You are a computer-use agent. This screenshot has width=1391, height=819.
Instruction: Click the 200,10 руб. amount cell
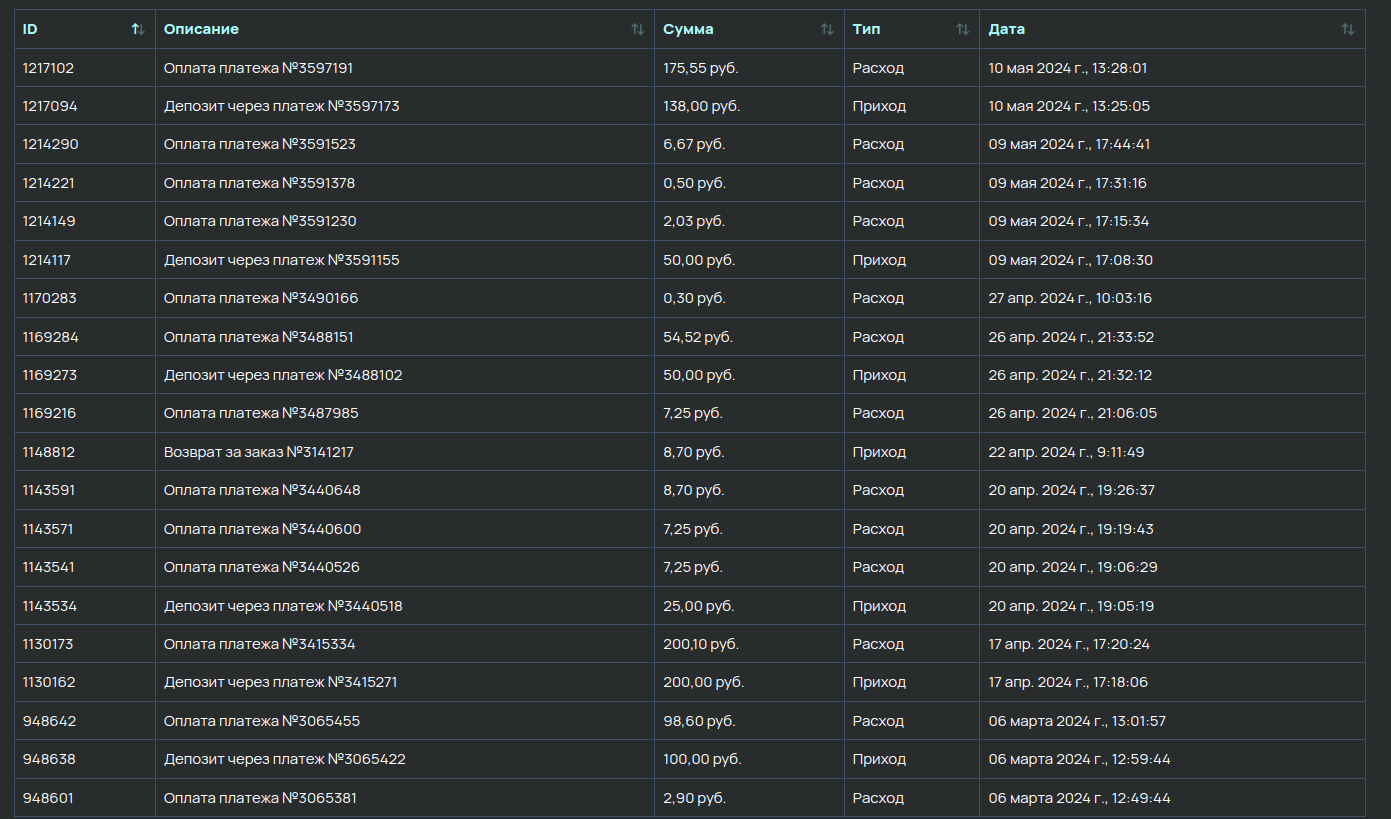(700, 644)
